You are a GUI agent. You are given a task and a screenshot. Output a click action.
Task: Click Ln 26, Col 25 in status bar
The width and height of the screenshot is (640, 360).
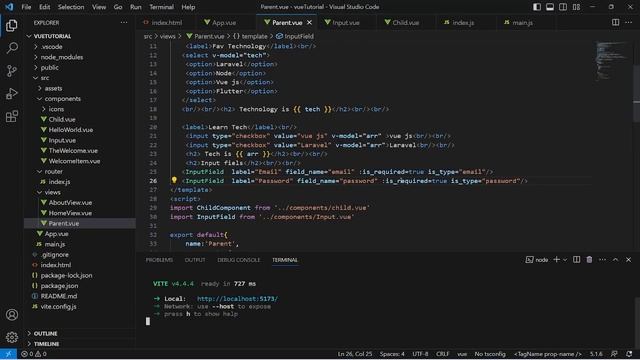coord(355,354)
